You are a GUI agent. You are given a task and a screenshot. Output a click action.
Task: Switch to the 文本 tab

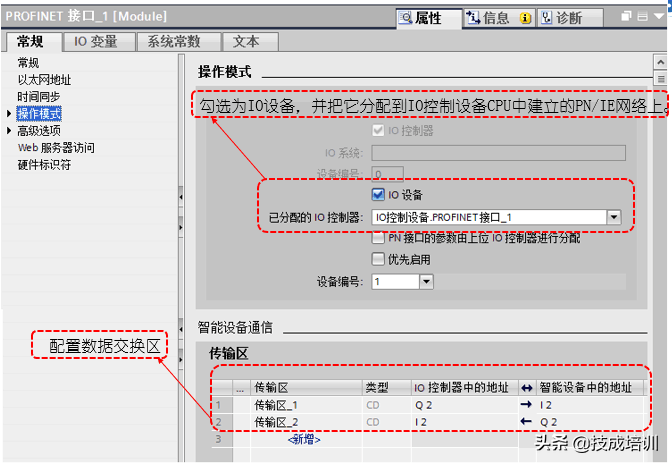point(250,42)
